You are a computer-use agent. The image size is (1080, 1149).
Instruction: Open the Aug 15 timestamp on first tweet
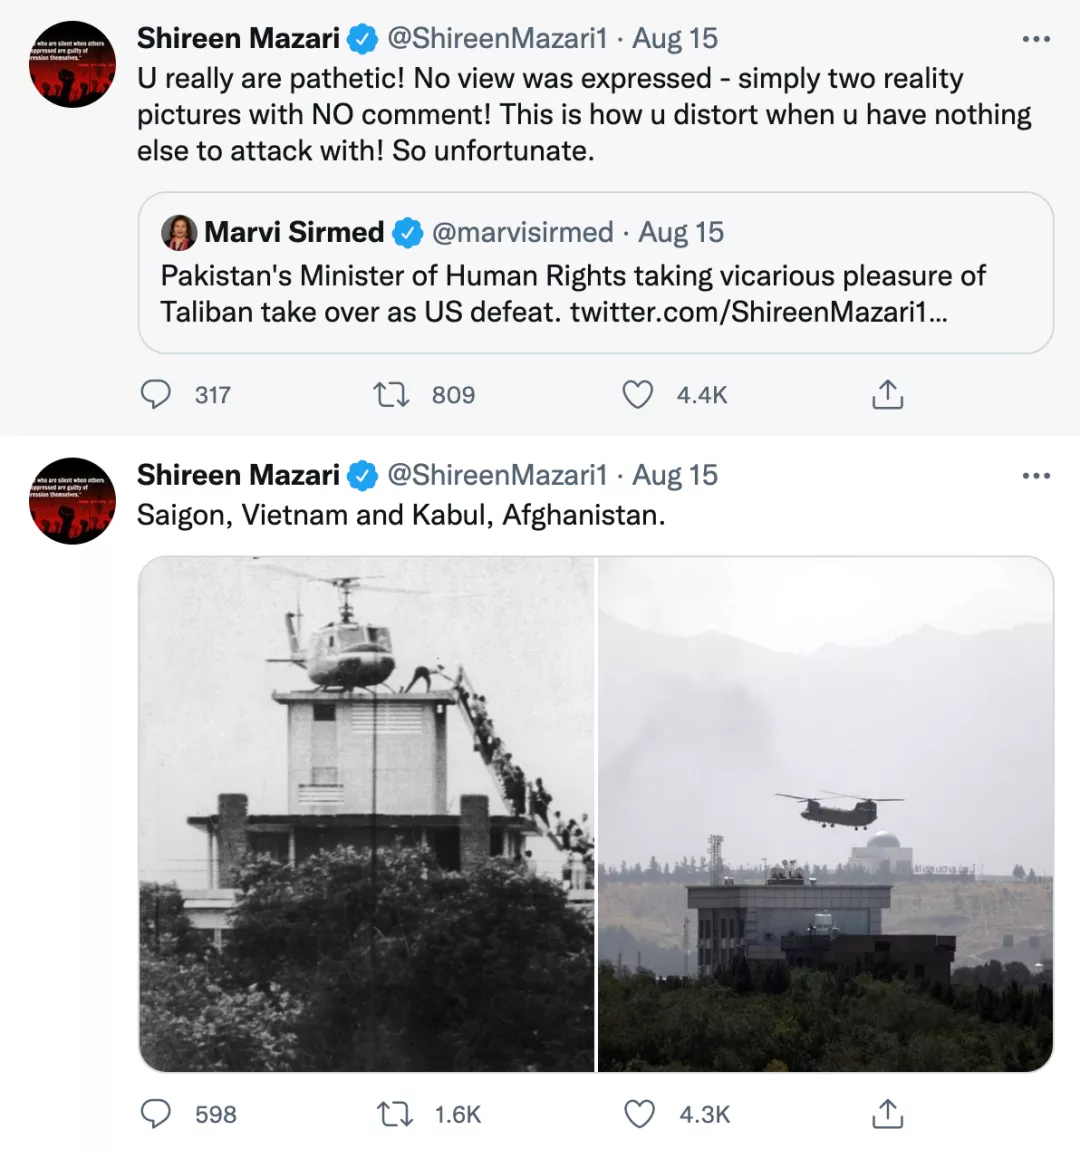pyautogui.click(x=675, y=39)
